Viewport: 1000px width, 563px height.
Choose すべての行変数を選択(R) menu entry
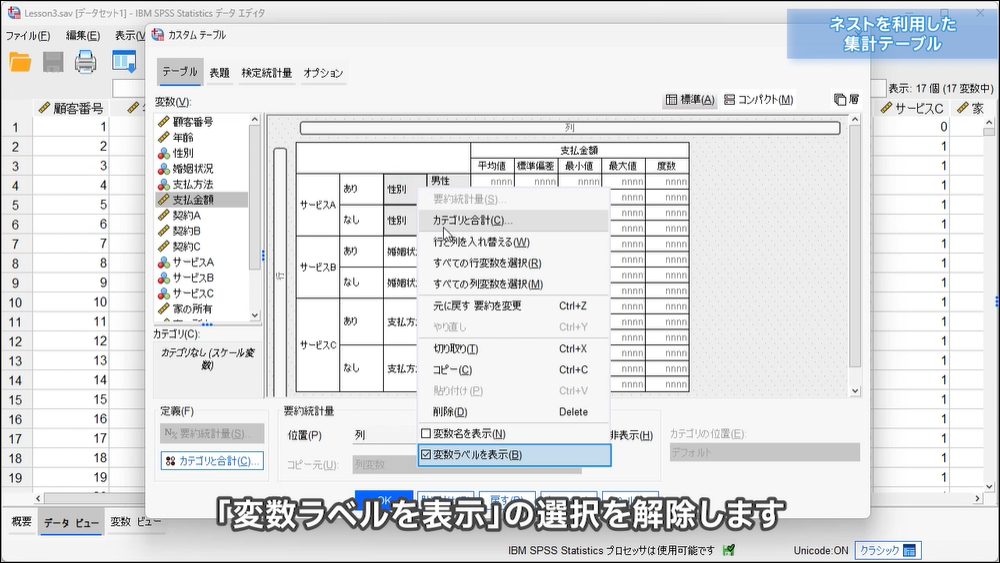(513, 263)
